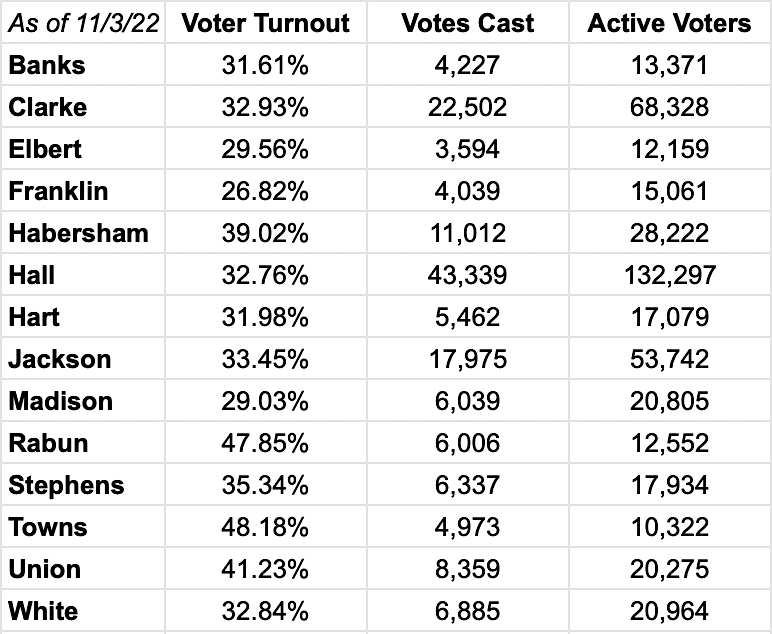Select Hart's votes cast value 5,462
The width and height of the screenshot is (772, 634).
tap(468, 318)
